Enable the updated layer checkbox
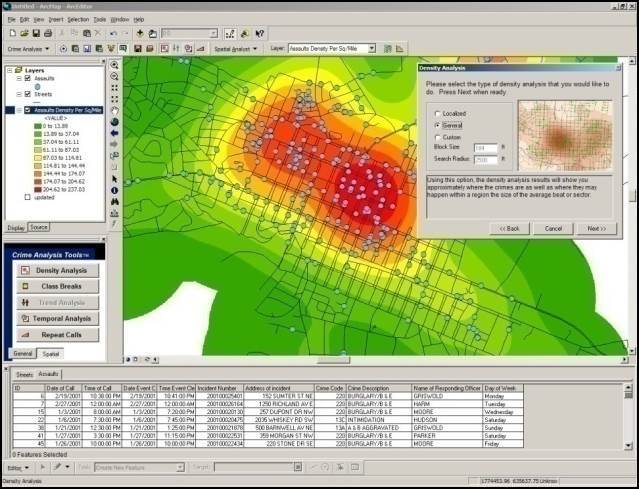639x489 pixels. 27,197
